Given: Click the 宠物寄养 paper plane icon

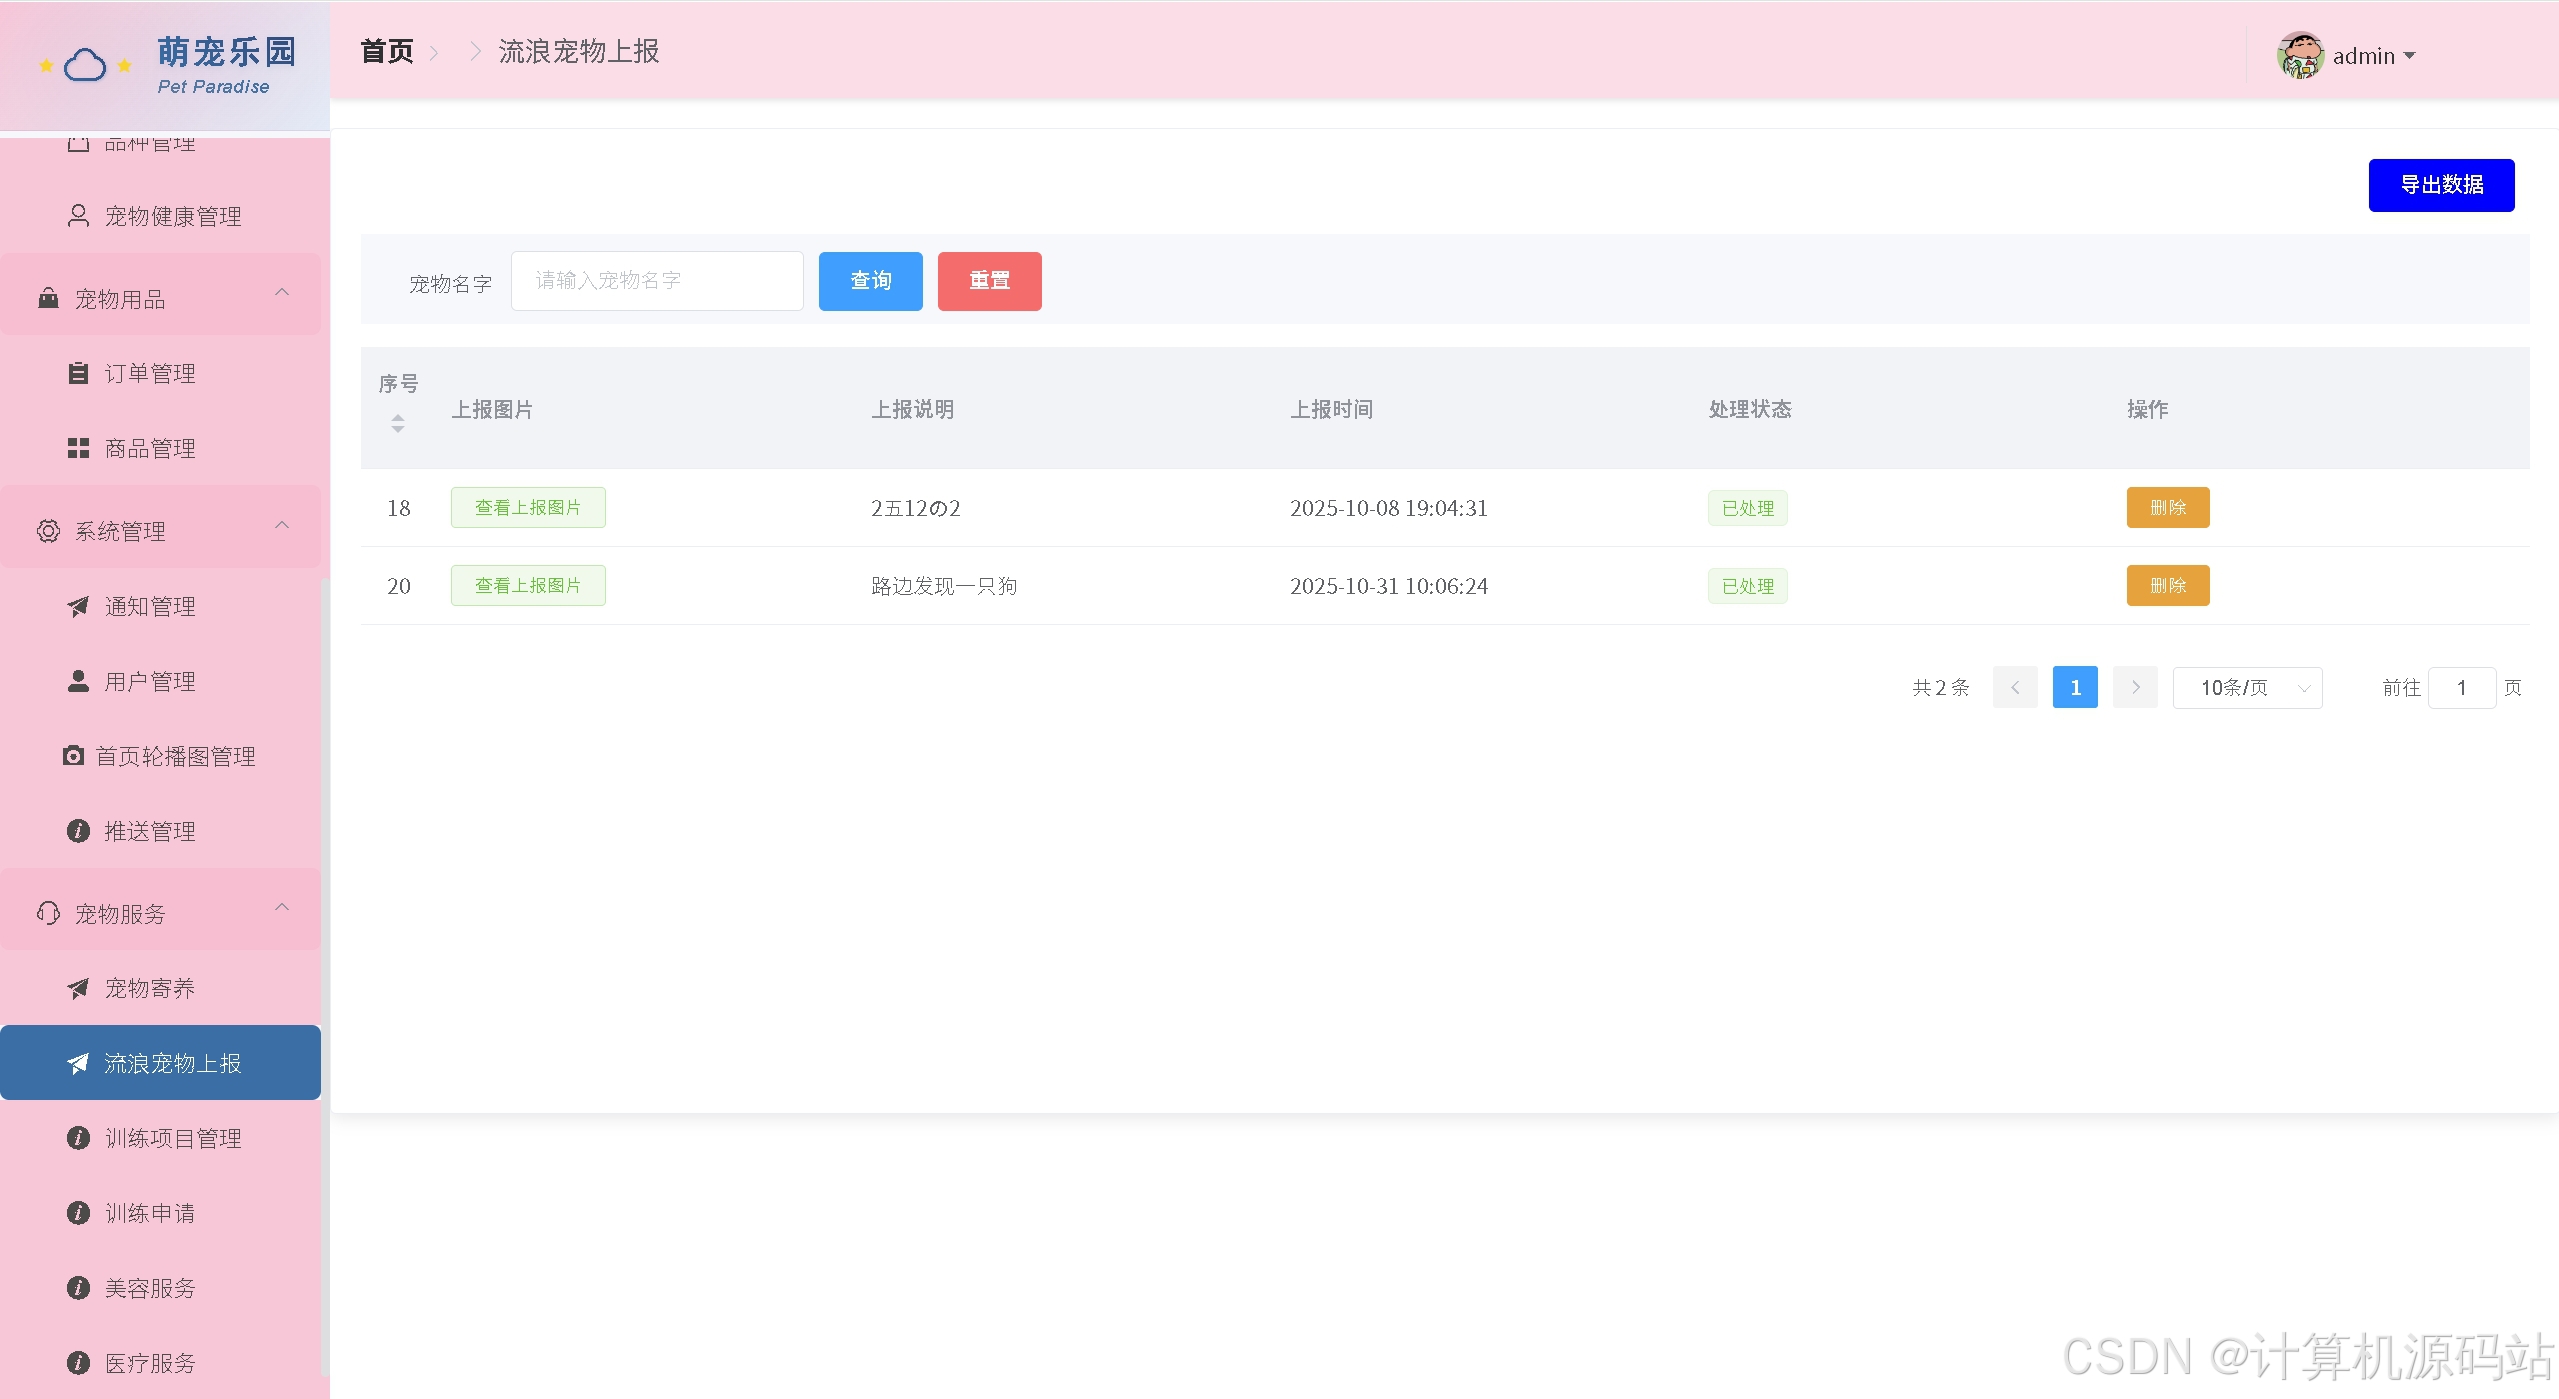Looking at the screenshot, I should tap(78, 988).
